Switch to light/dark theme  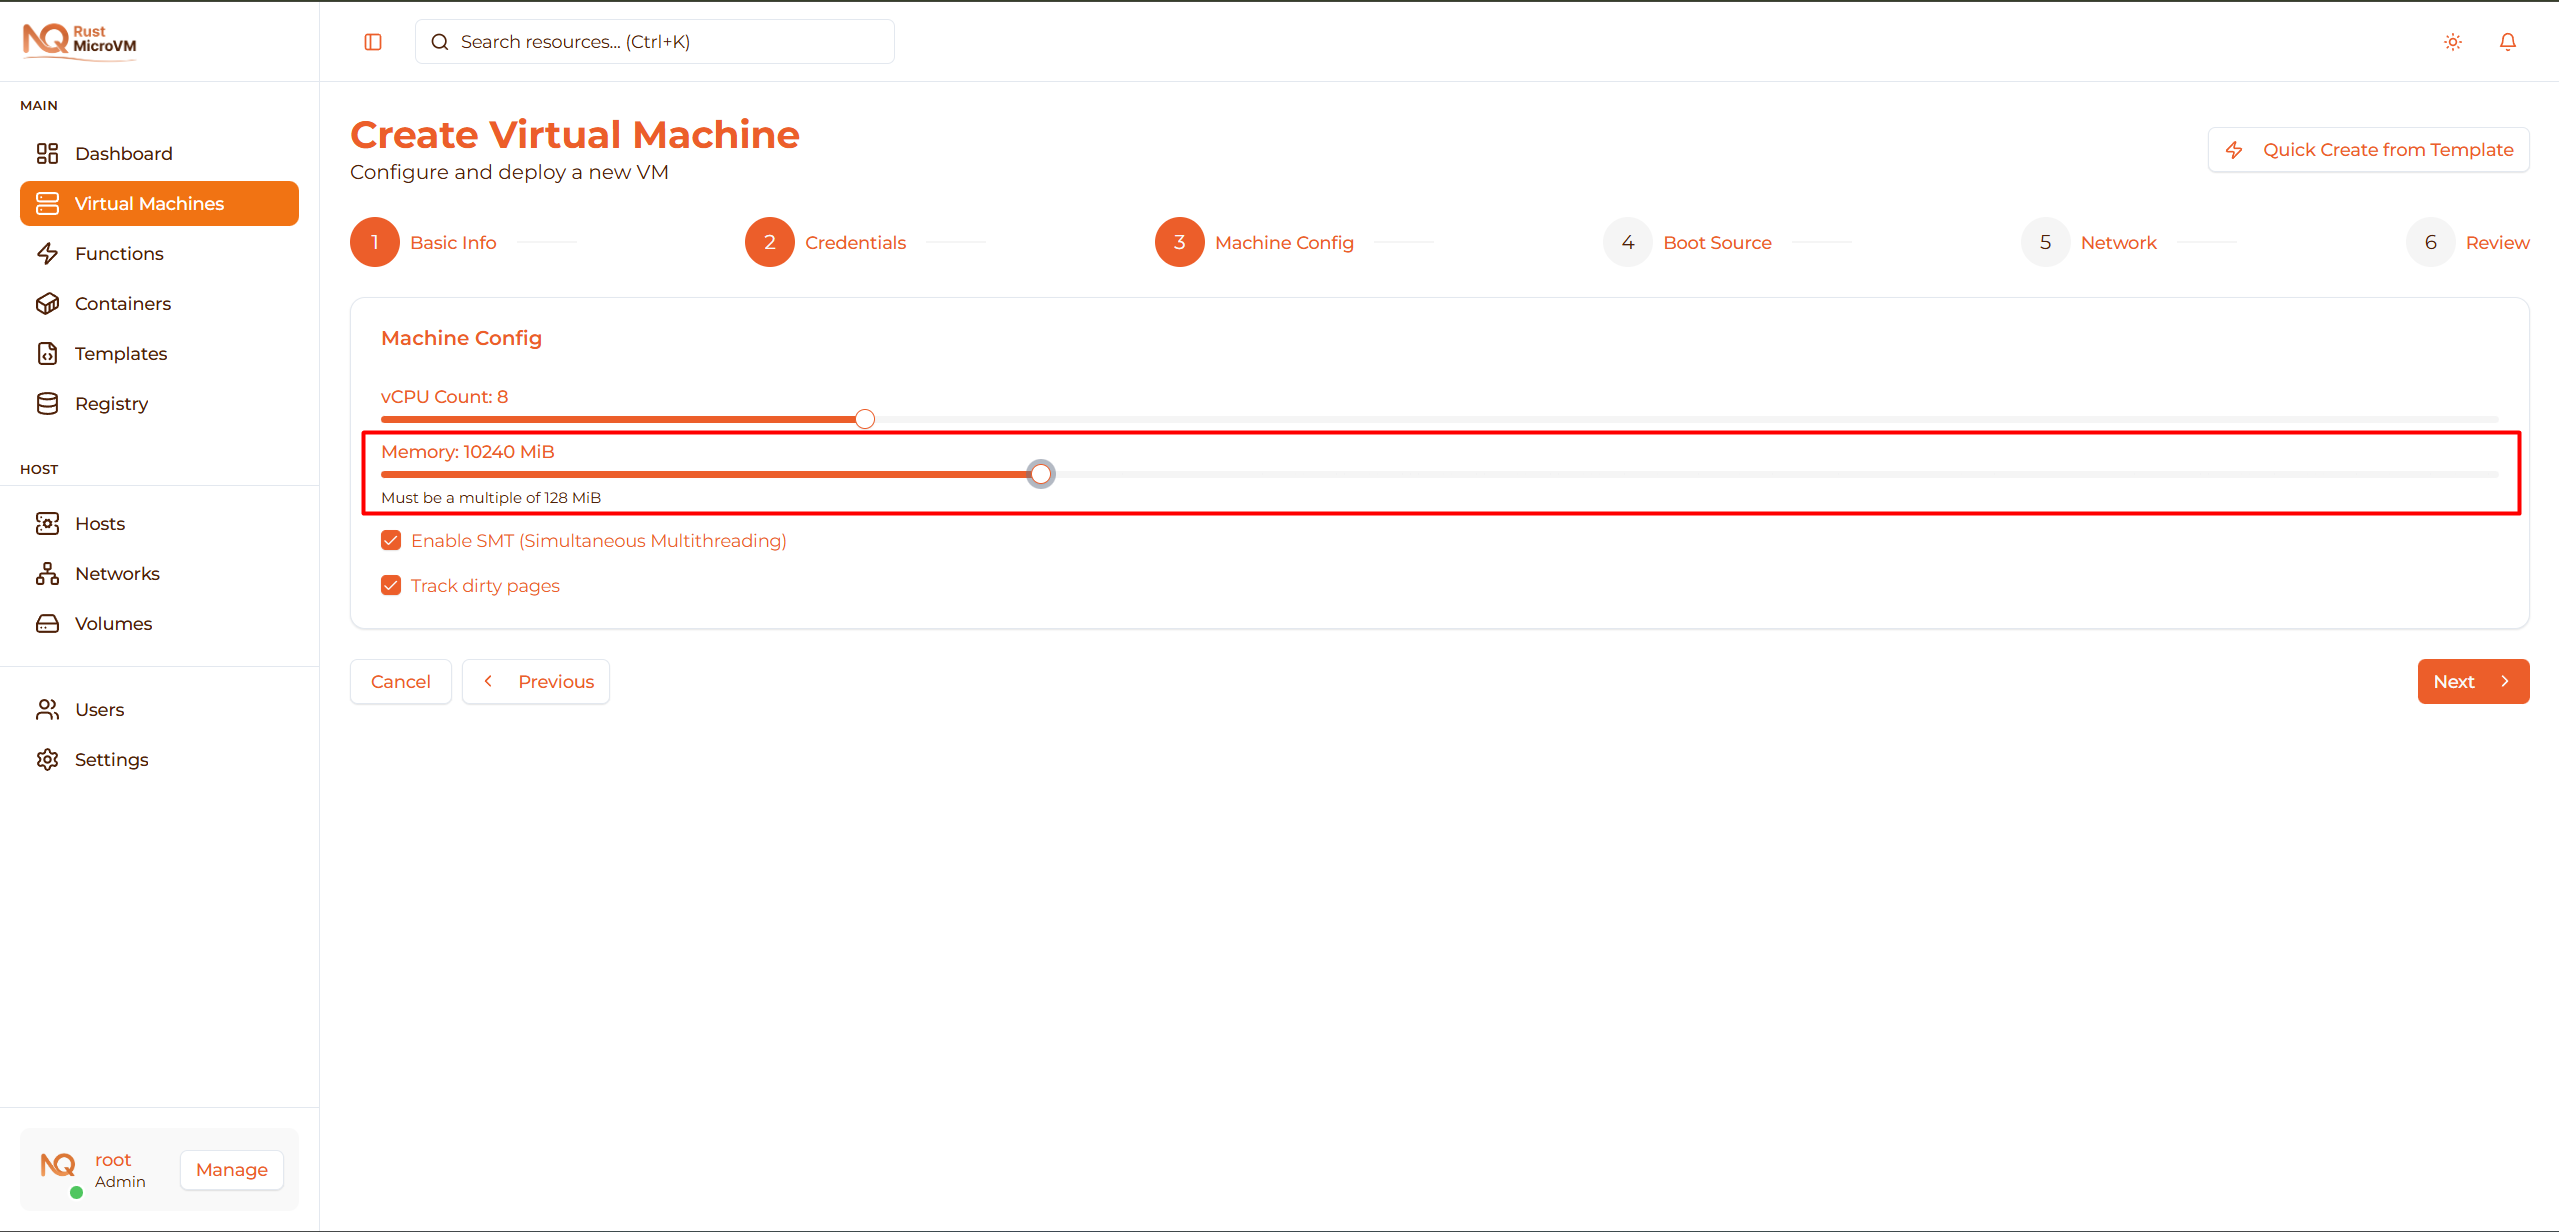[x=2452, y=41]
